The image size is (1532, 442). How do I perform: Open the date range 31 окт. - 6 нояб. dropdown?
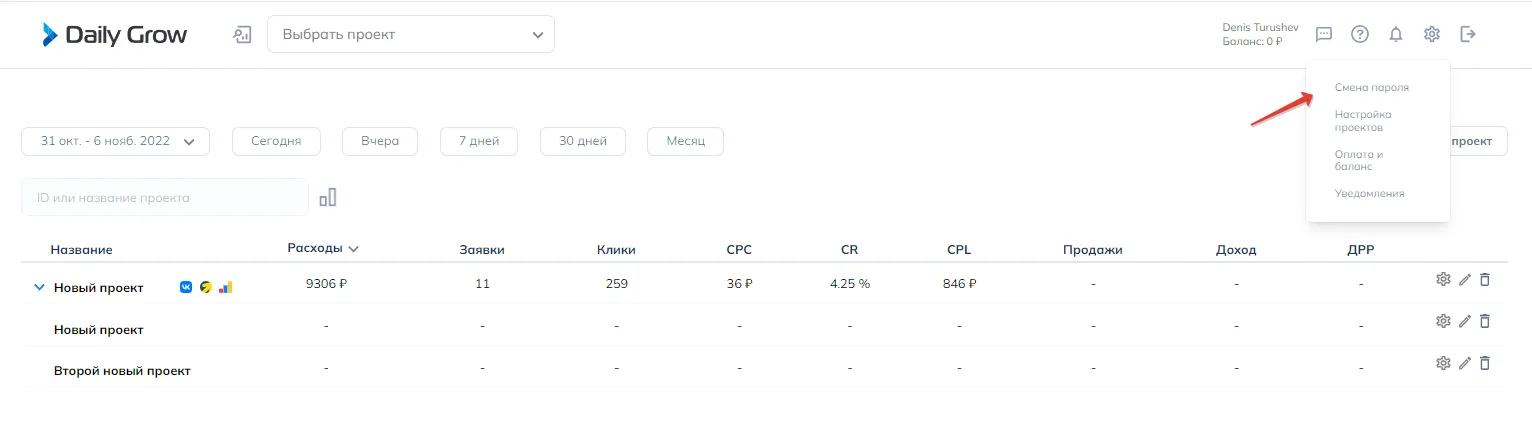[115, 141]
